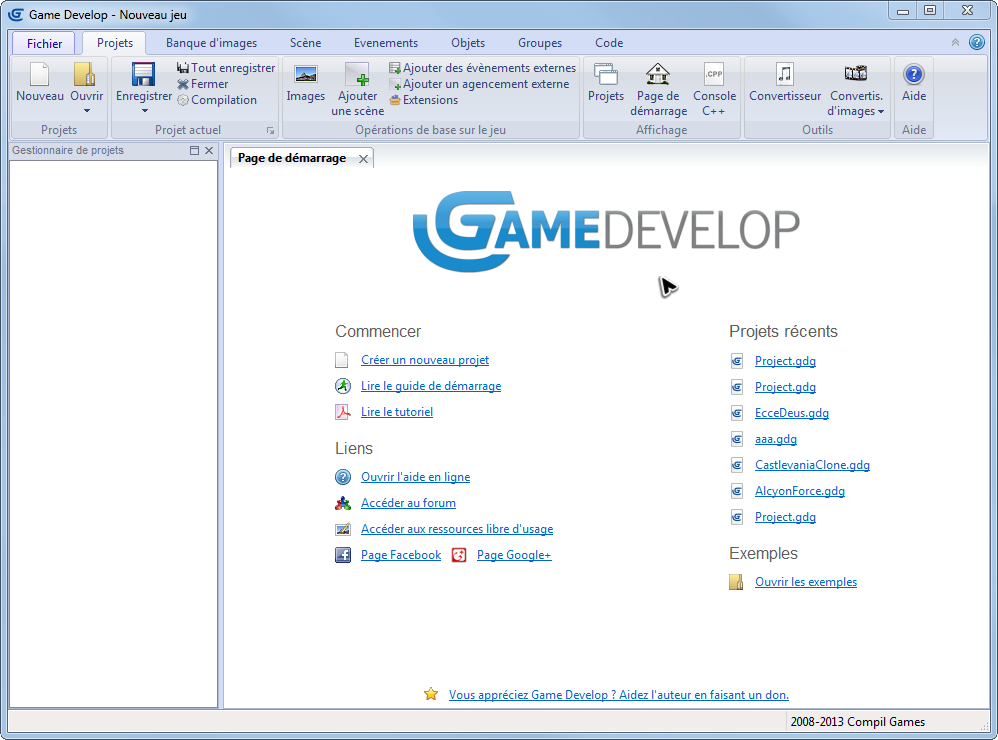This screenshot has width=998, height=740.
Task: Open Accéder aux ressources libre d'usage
Action: [456, 529]
